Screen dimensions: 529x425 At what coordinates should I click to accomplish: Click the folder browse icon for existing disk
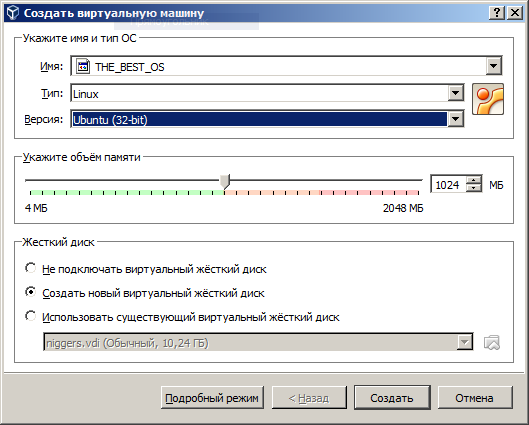coord(492,343)
